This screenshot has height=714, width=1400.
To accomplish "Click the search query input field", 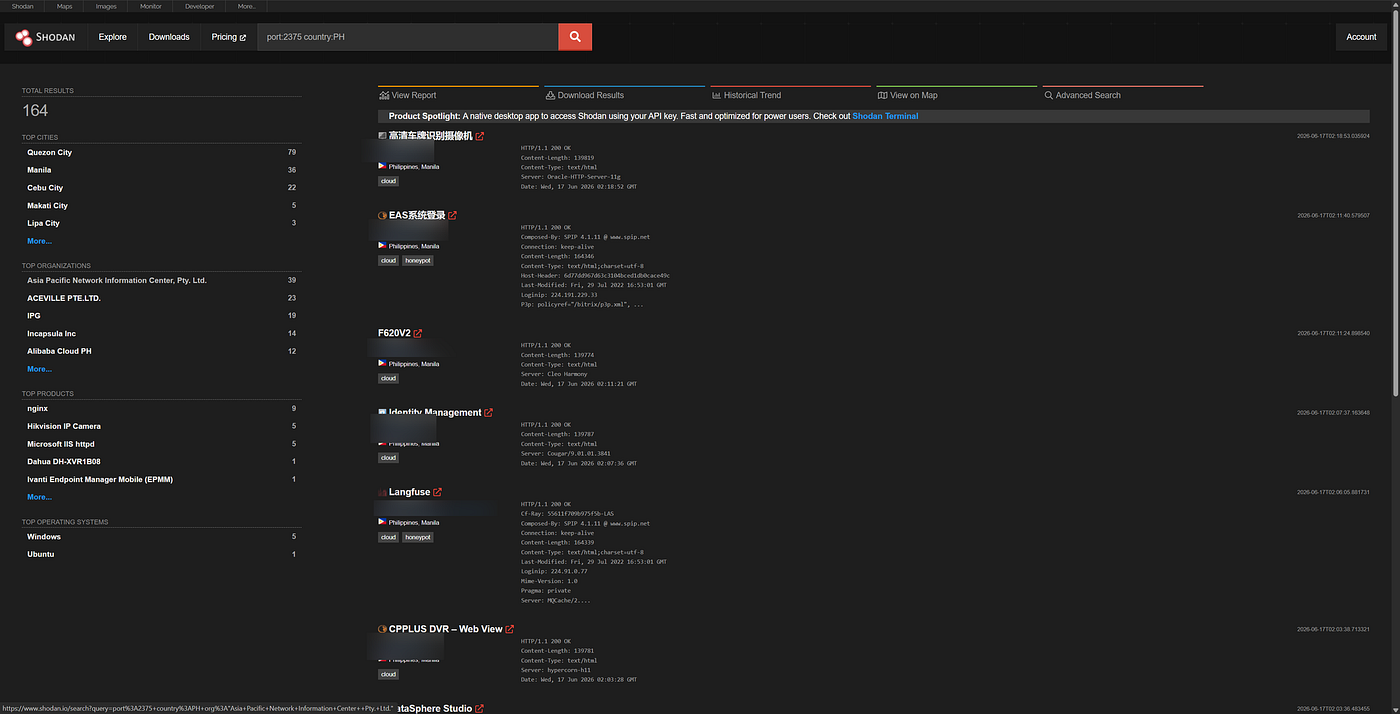I will click(x=408, y=37).
